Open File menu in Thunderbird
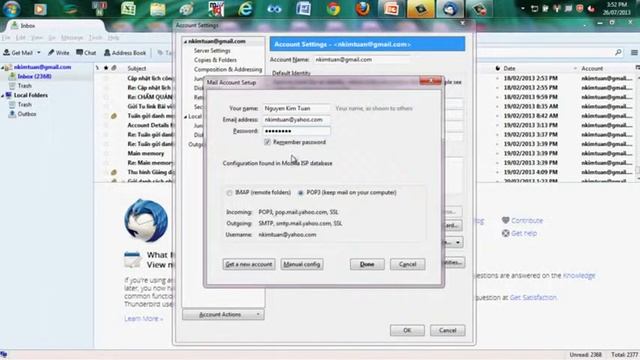640x360 pixels. point(6,38)
